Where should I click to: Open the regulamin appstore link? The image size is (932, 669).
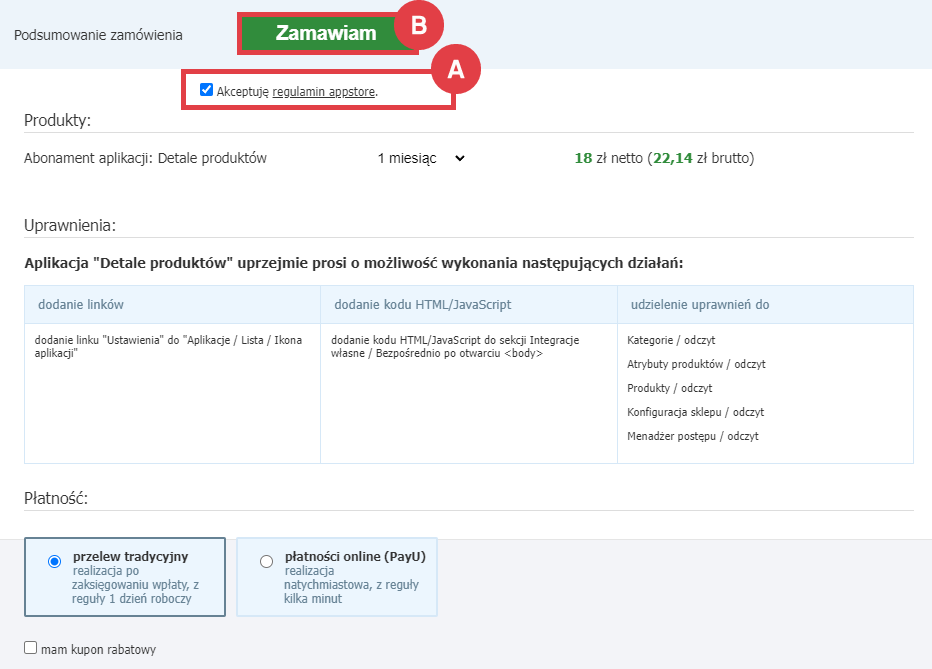tap(323, 91)
